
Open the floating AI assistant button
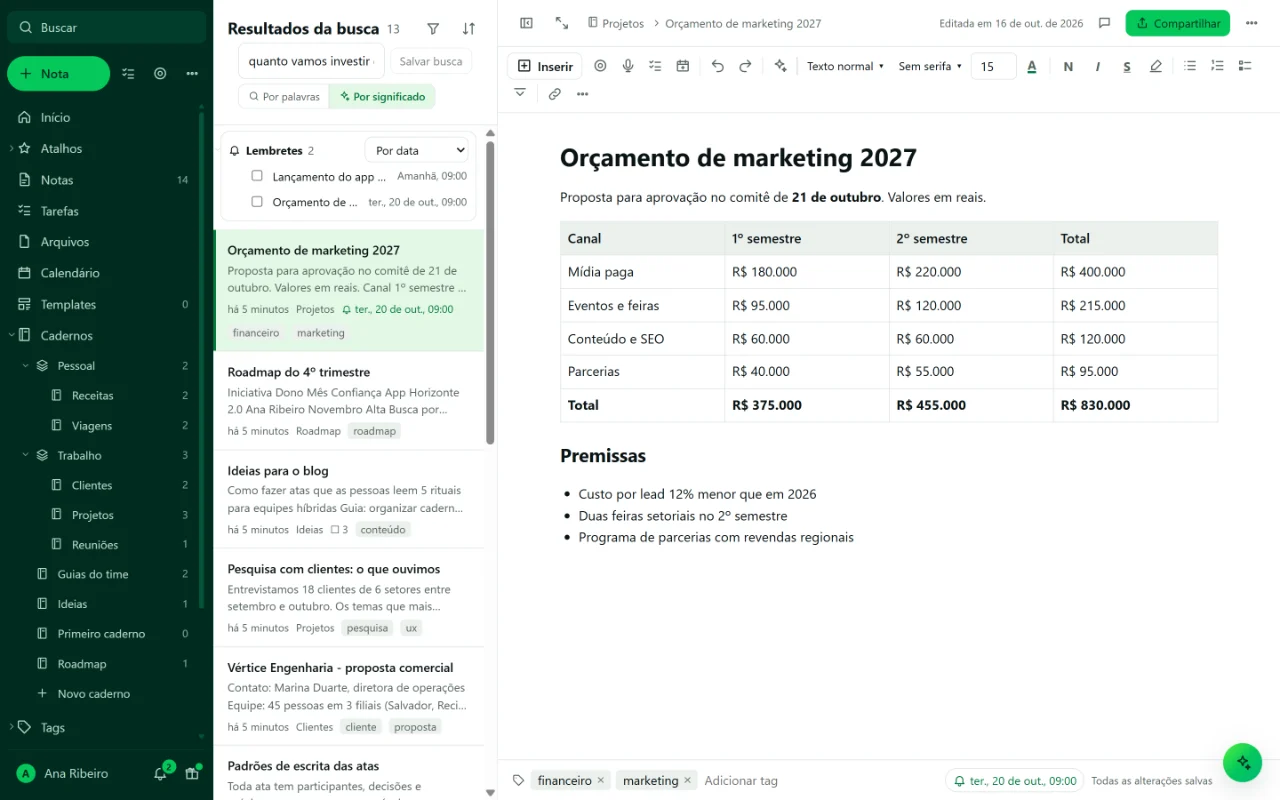(x=1243, y=762)
